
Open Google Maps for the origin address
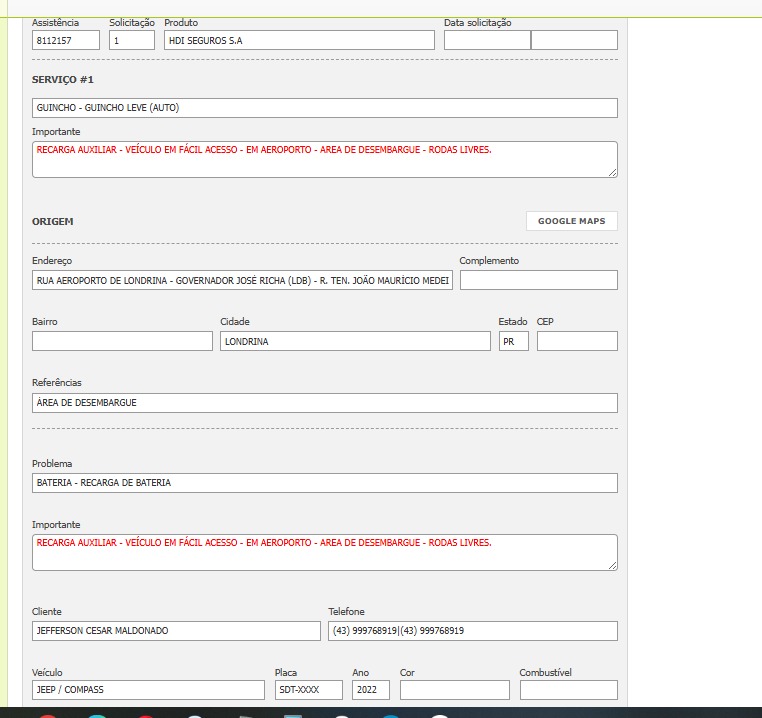pyautogui.click(x=572, y=221)
